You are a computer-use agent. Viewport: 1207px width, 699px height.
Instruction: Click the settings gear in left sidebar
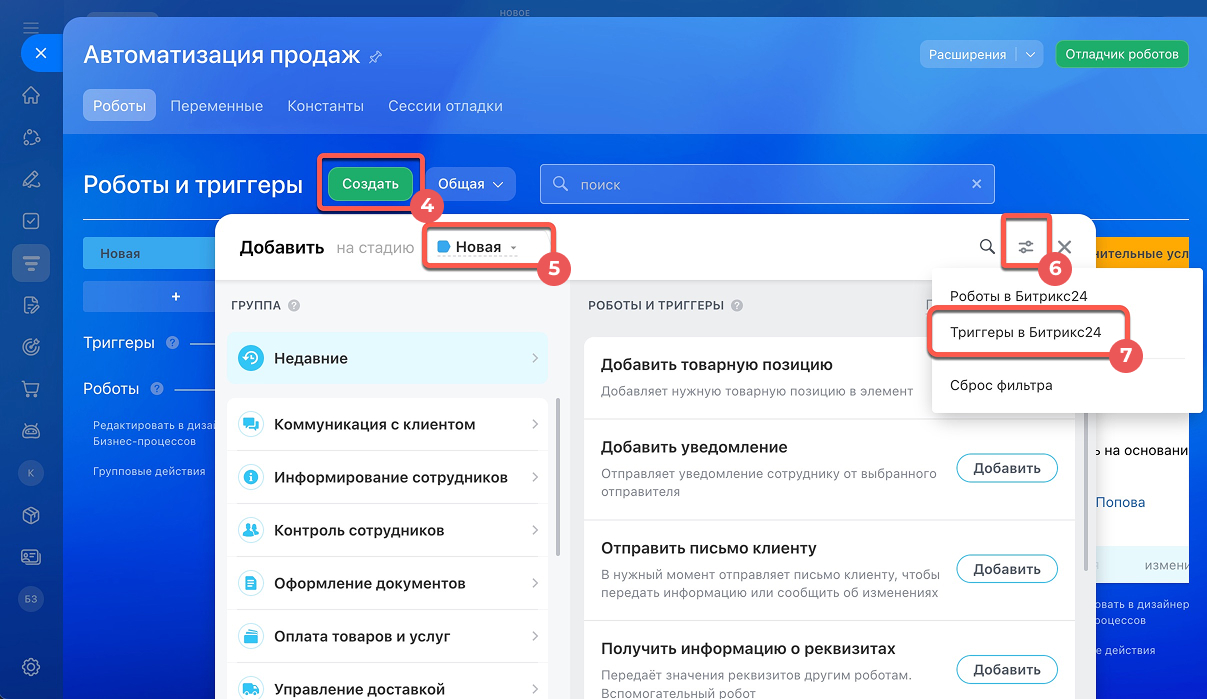coord(31,667)
